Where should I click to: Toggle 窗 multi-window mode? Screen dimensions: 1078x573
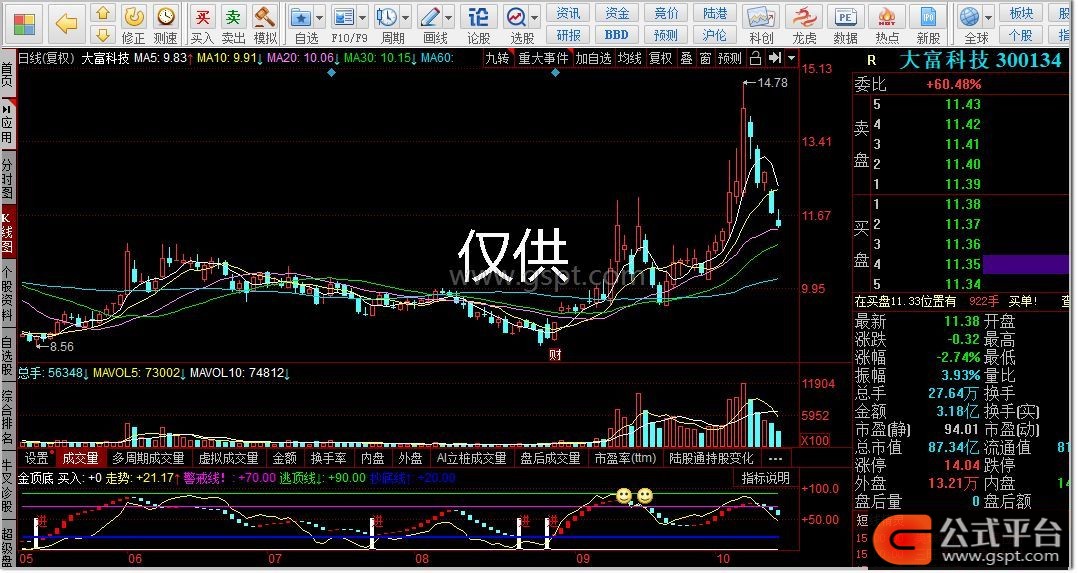[x=705, y=58]
